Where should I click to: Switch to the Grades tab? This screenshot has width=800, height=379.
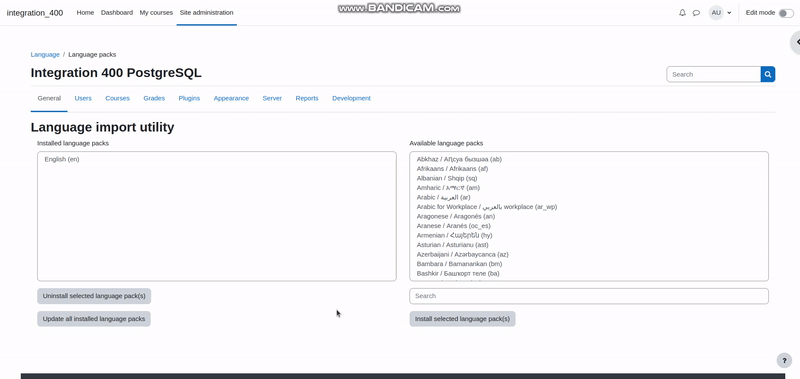pyautogui.click(x=154, y=98)
